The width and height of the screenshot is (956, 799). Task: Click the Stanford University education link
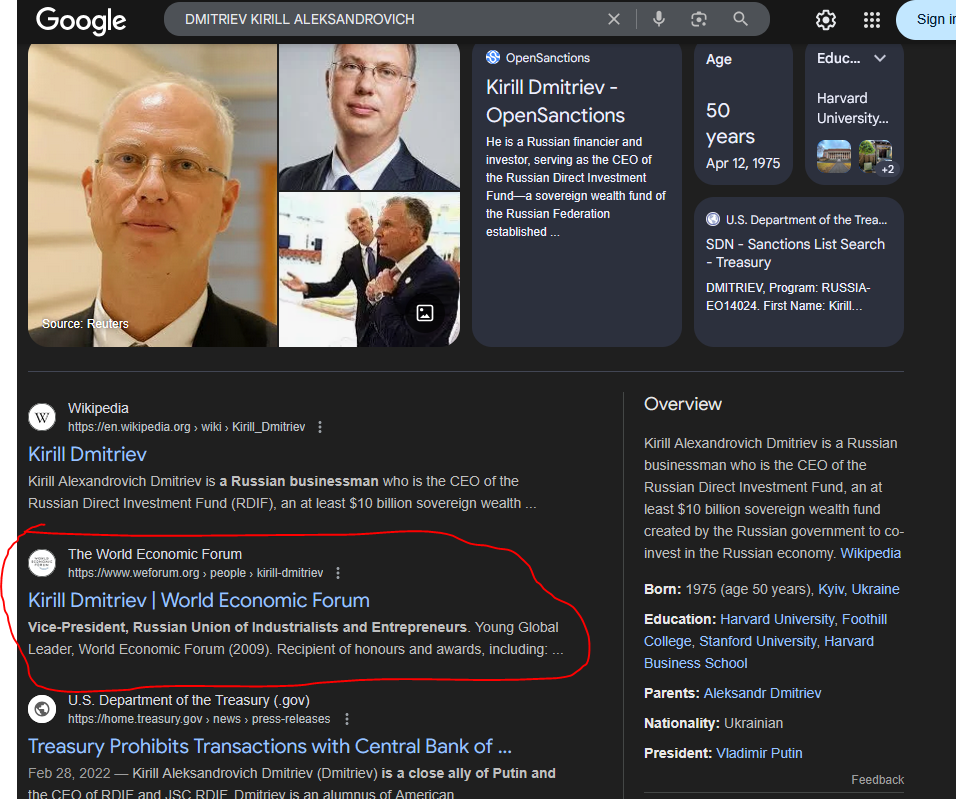point(759,641)
